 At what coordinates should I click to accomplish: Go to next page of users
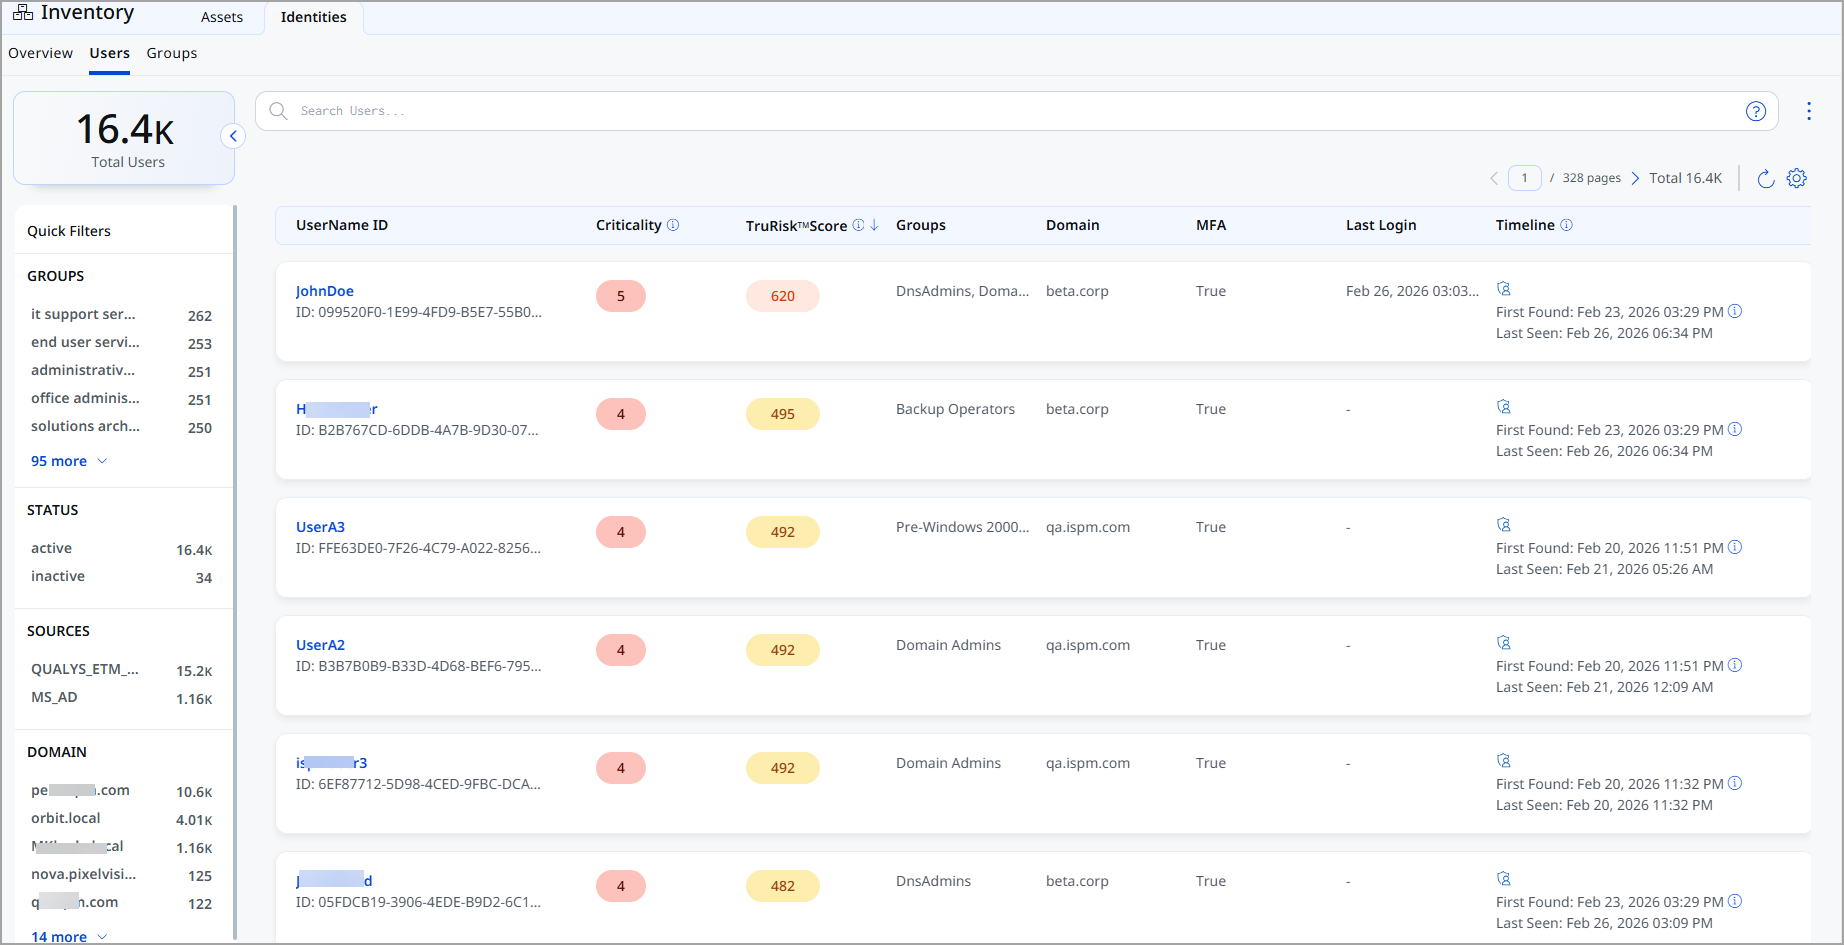[1636, 178]
